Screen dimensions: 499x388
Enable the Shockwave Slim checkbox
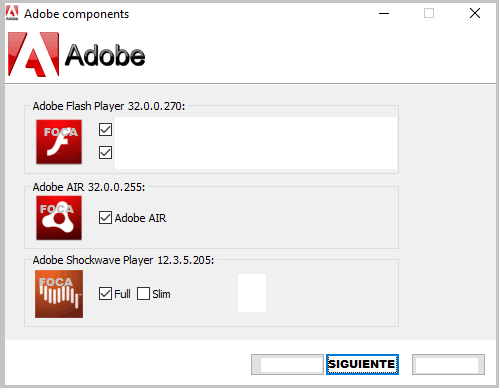143,294
